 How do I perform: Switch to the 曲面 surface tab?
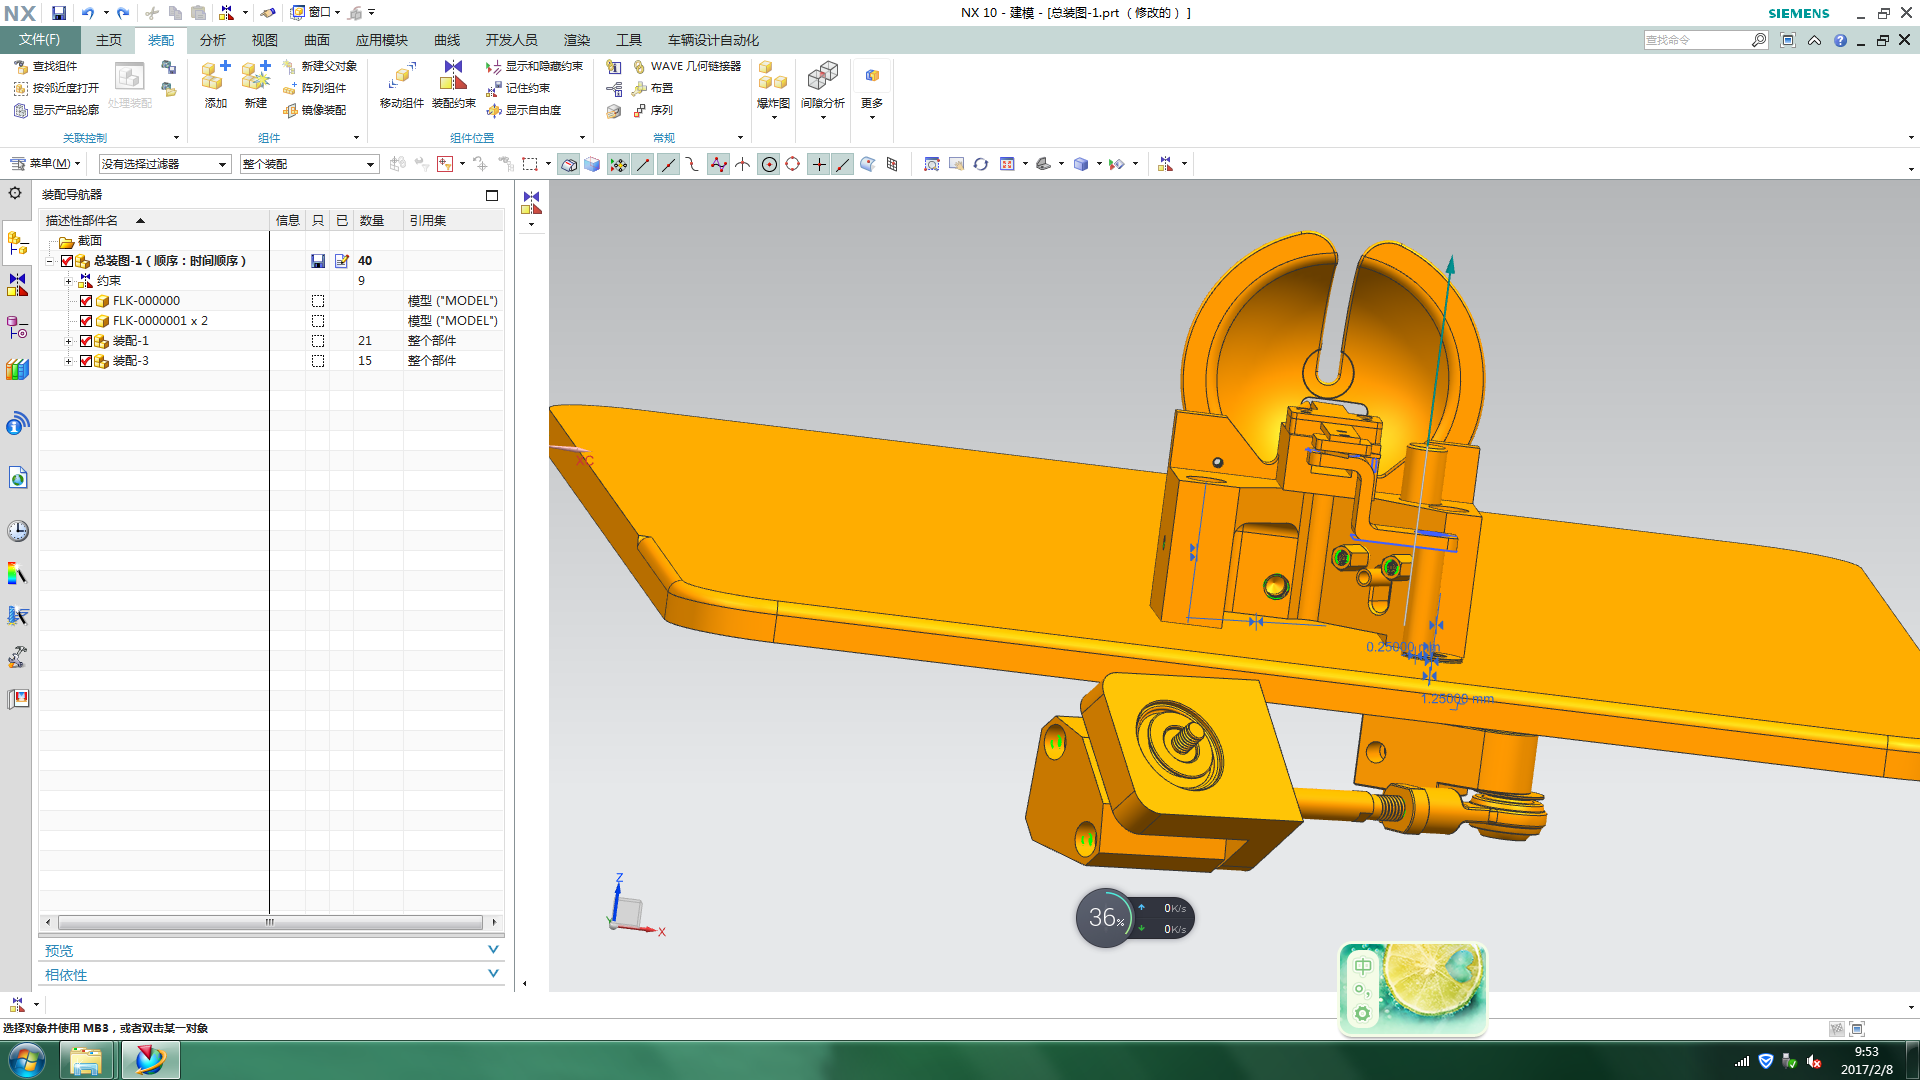point(316,40)
